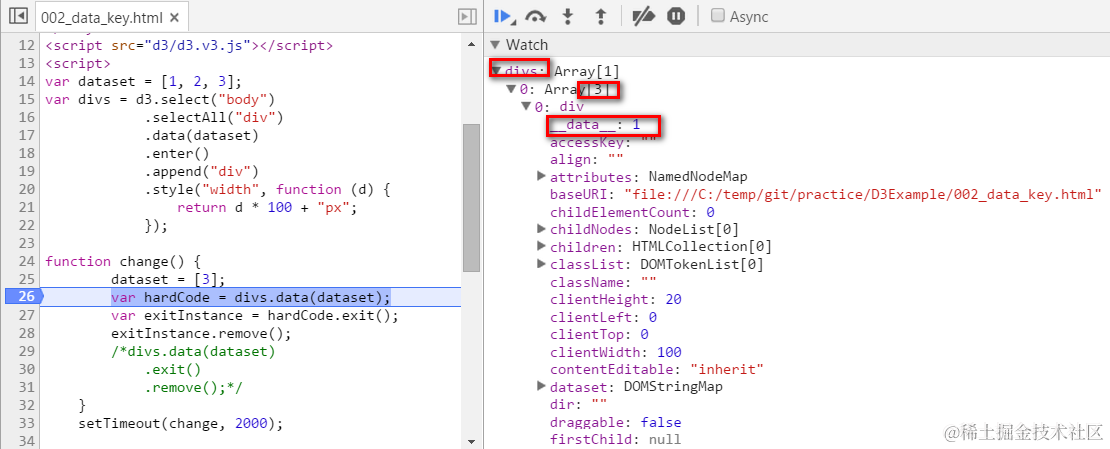Click the scroll down arrow in editor
This screenshot has width=1110, height=449.
[x=471, y=441]
